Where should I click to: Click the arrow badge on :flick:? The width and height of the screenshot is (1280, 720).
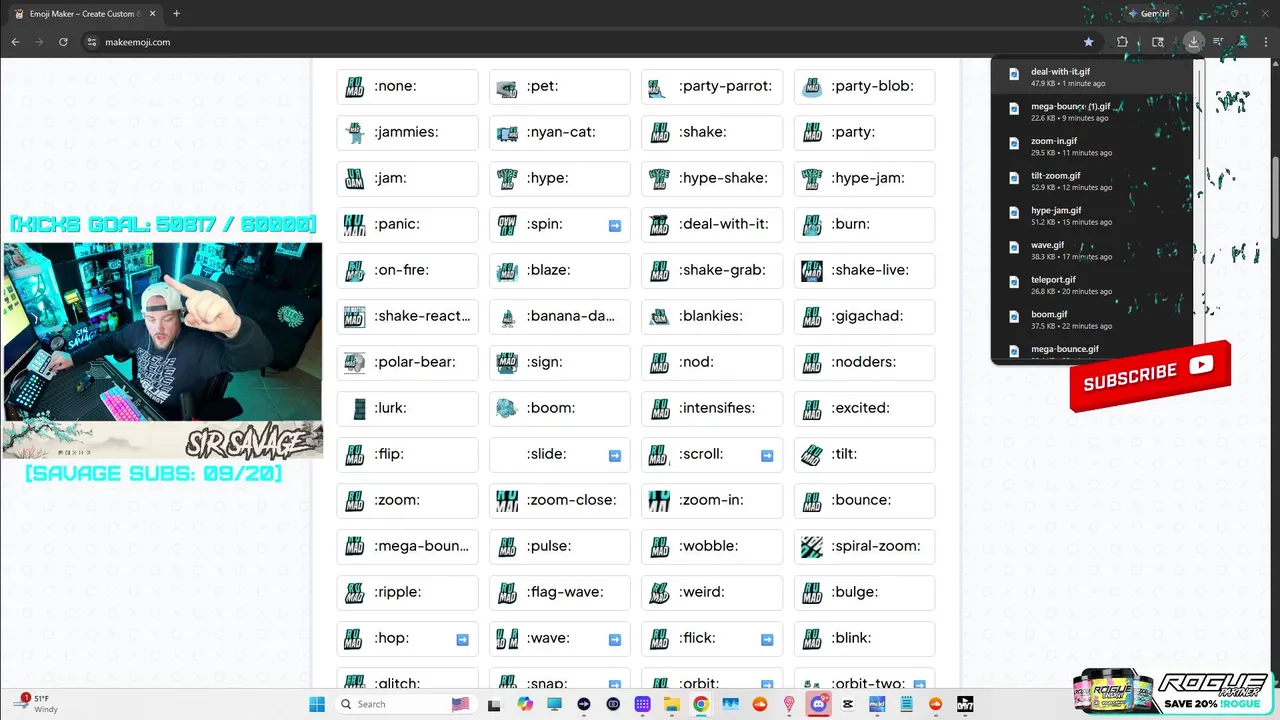[767, 640]
